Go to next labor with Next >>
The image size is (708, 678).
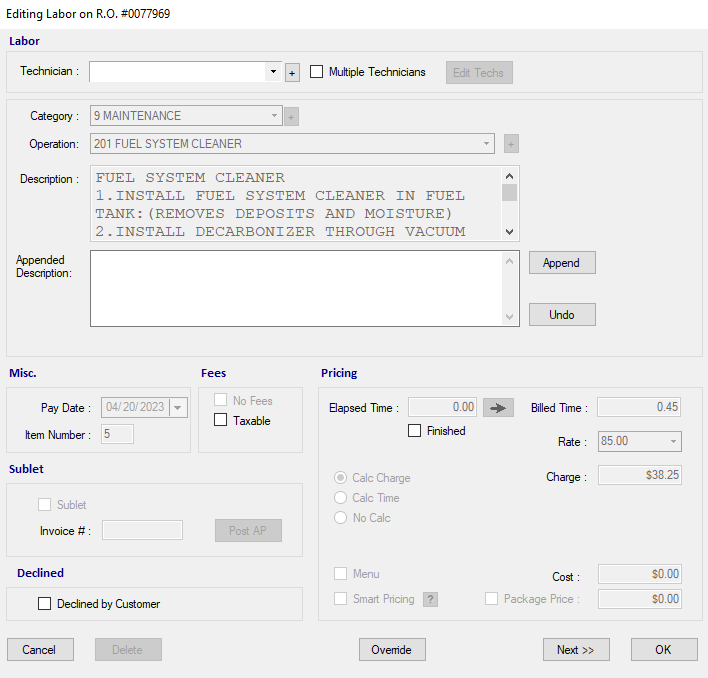(576, 650)
